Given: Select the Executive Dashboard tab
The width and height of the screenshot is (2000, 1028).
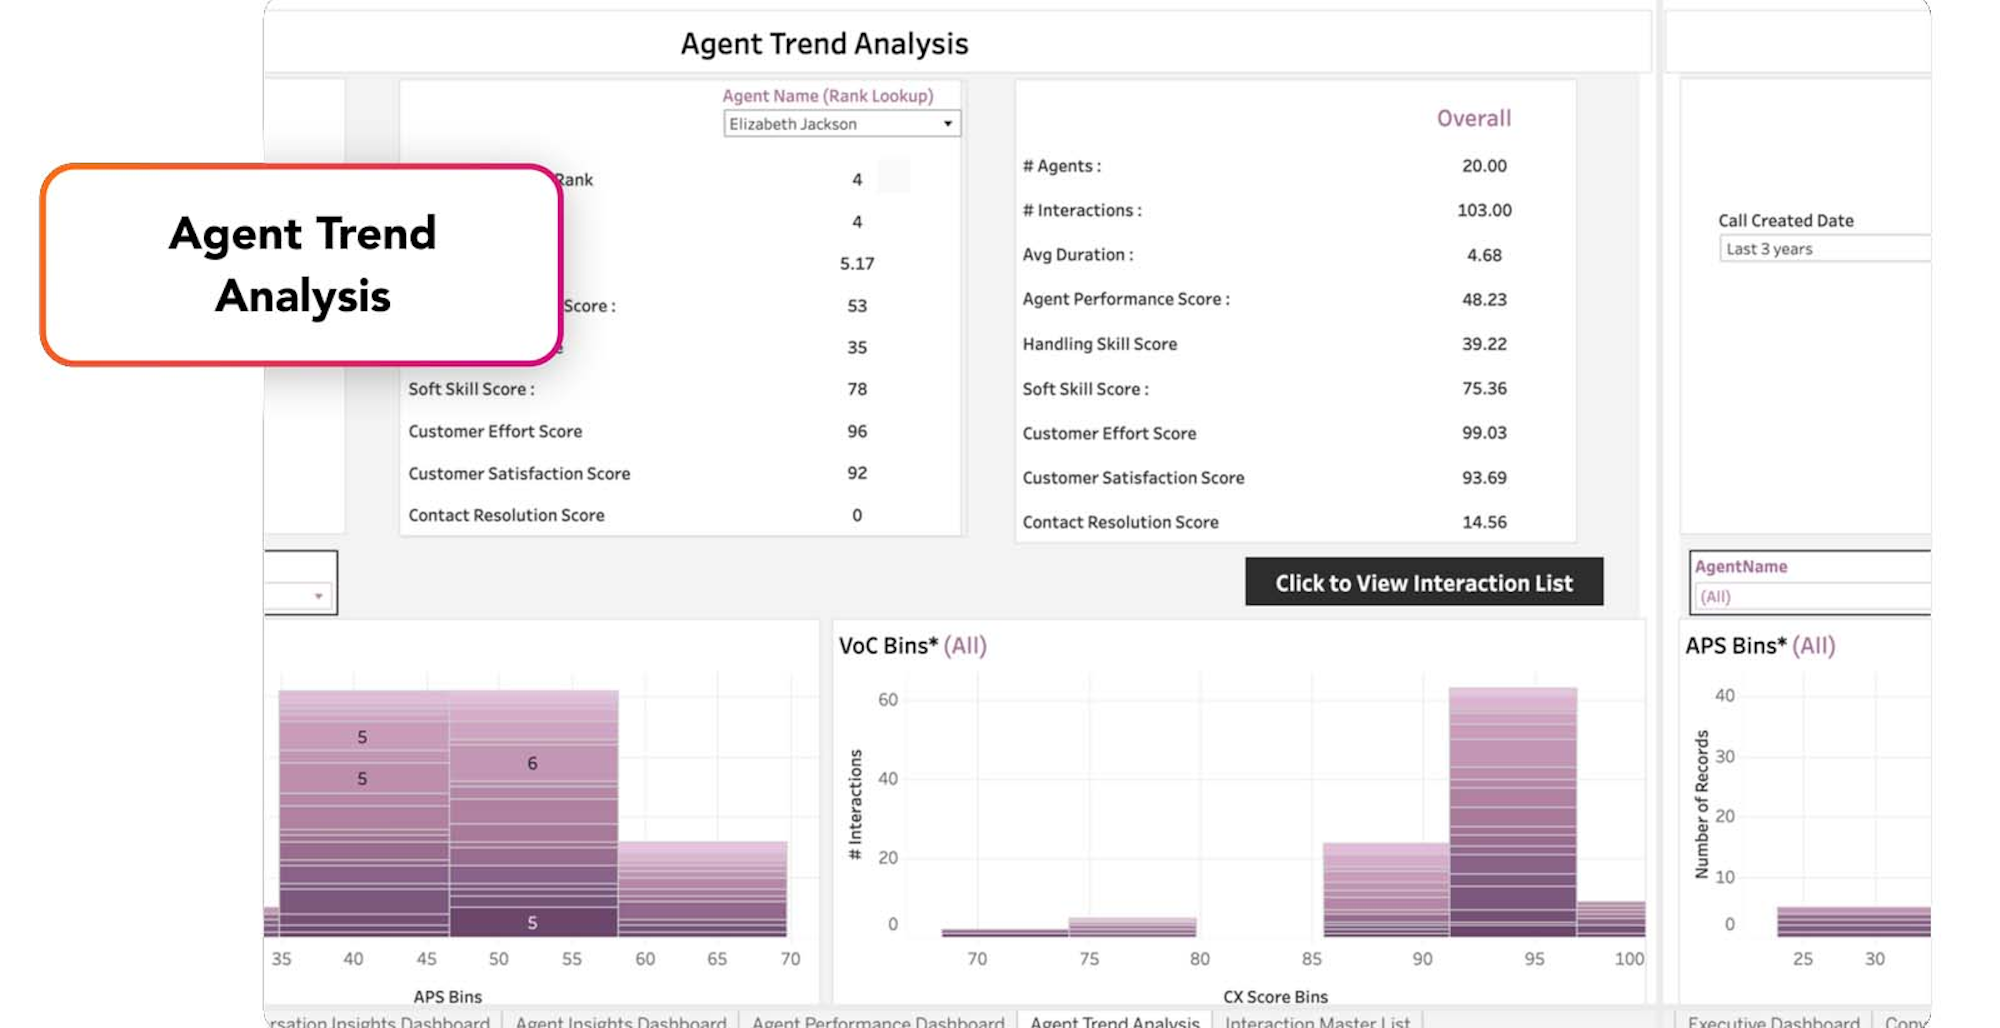Looking at the screenshot, I should pos(1773,1021).
